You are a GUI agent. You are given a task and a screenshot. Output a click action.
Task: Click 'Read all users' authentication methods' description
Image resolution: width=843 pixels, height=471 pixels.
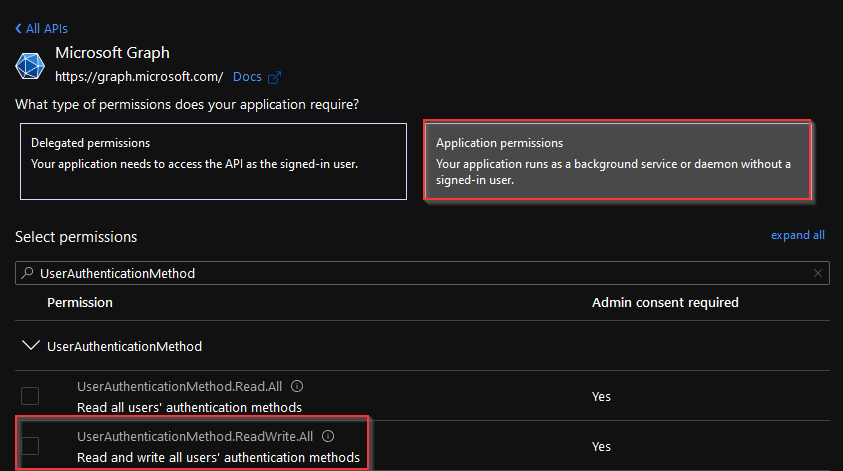pyautogui.click(x=189, y=408)
